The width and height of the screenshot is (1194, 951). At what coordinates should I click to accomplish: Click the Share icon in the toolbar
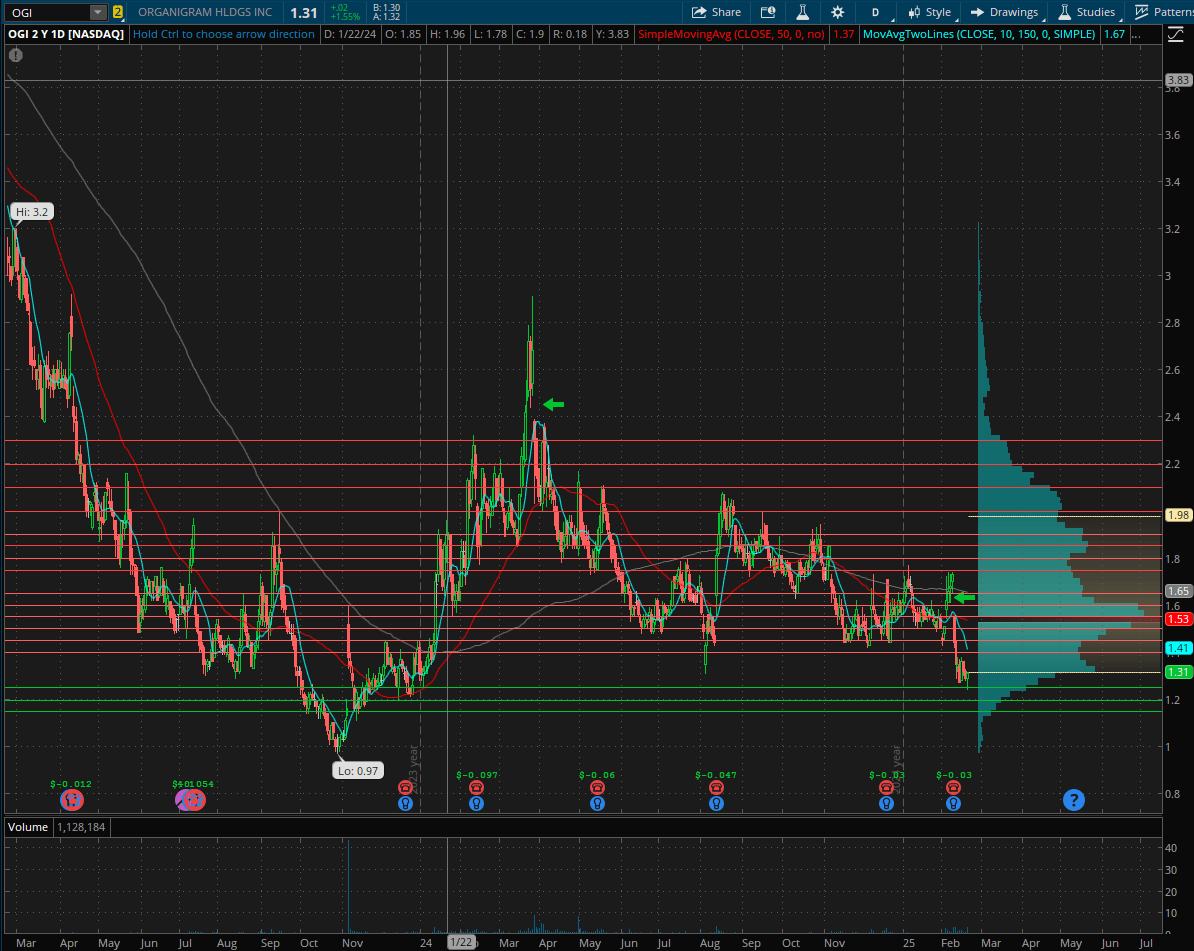tap(716, 12)
